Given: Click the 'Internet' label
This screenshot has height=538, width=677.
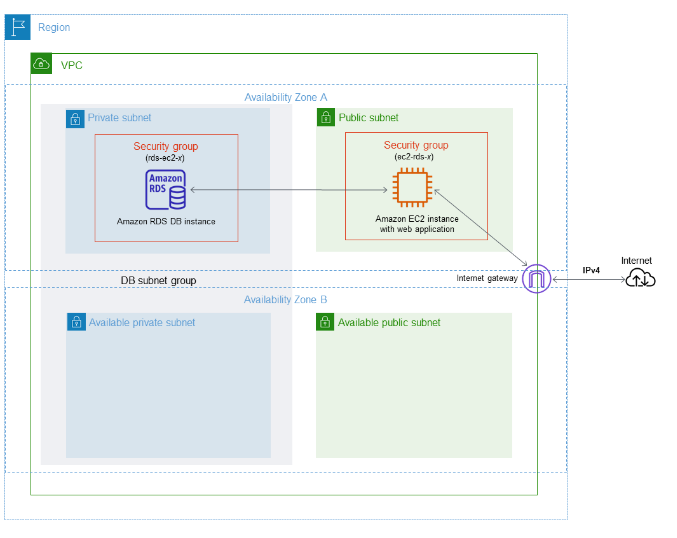Looking at the screenshot, I should click(636, 261).
